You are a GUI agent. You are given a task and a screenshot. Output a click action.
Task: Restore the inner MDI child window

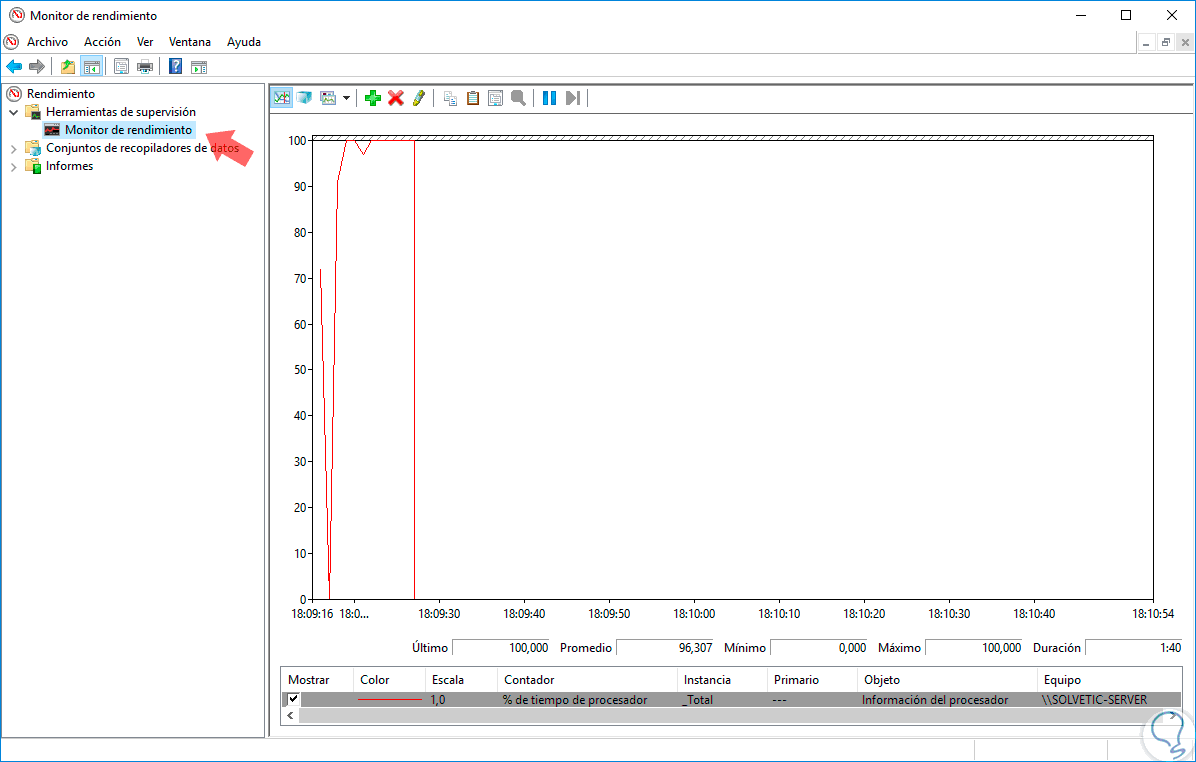coord(1165,43)
